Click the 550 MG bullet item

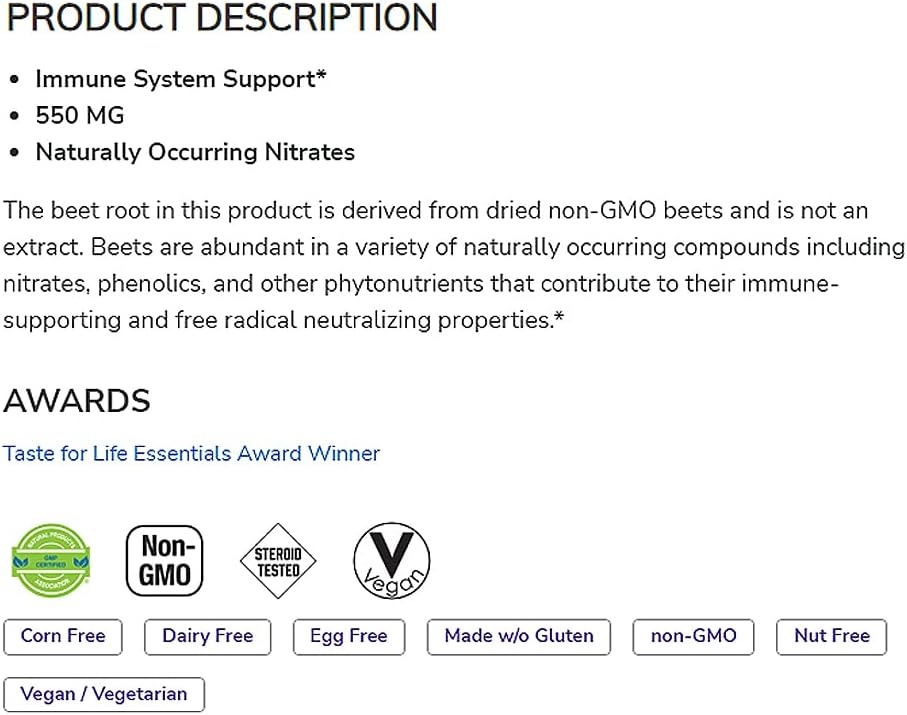(x=80, y=116)
